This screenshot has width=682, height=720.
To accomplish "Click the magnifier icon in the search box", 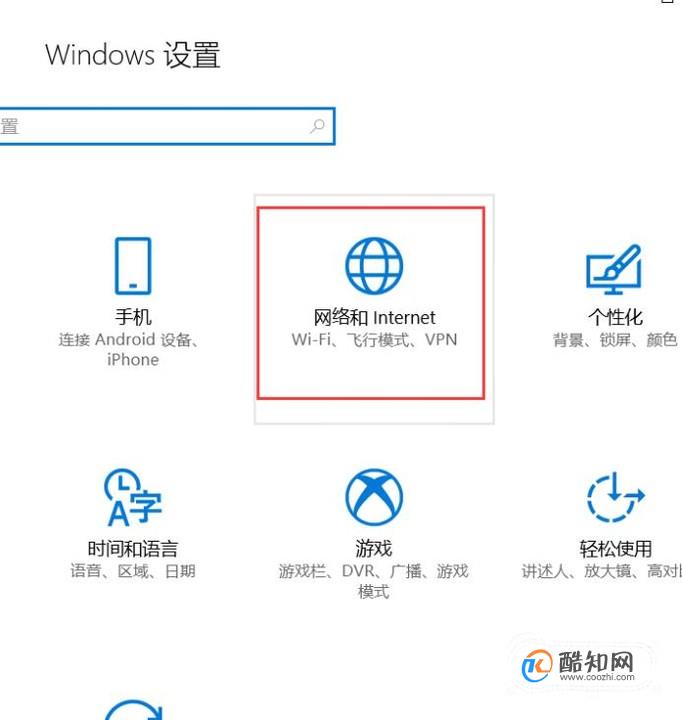I will coord(317,126).
